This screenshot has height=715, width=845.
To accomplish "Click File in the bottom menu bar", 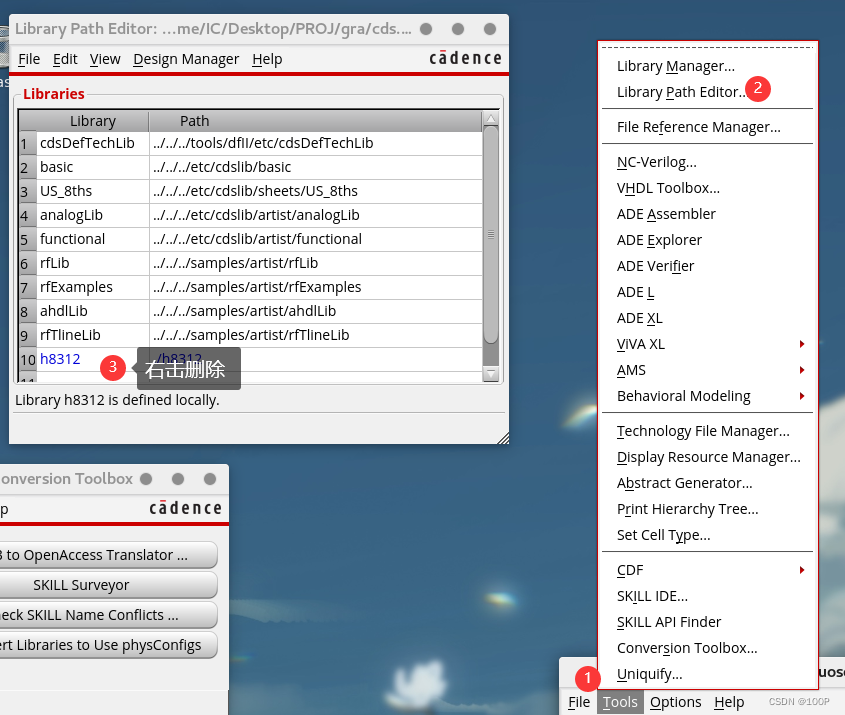I will 579,702.
